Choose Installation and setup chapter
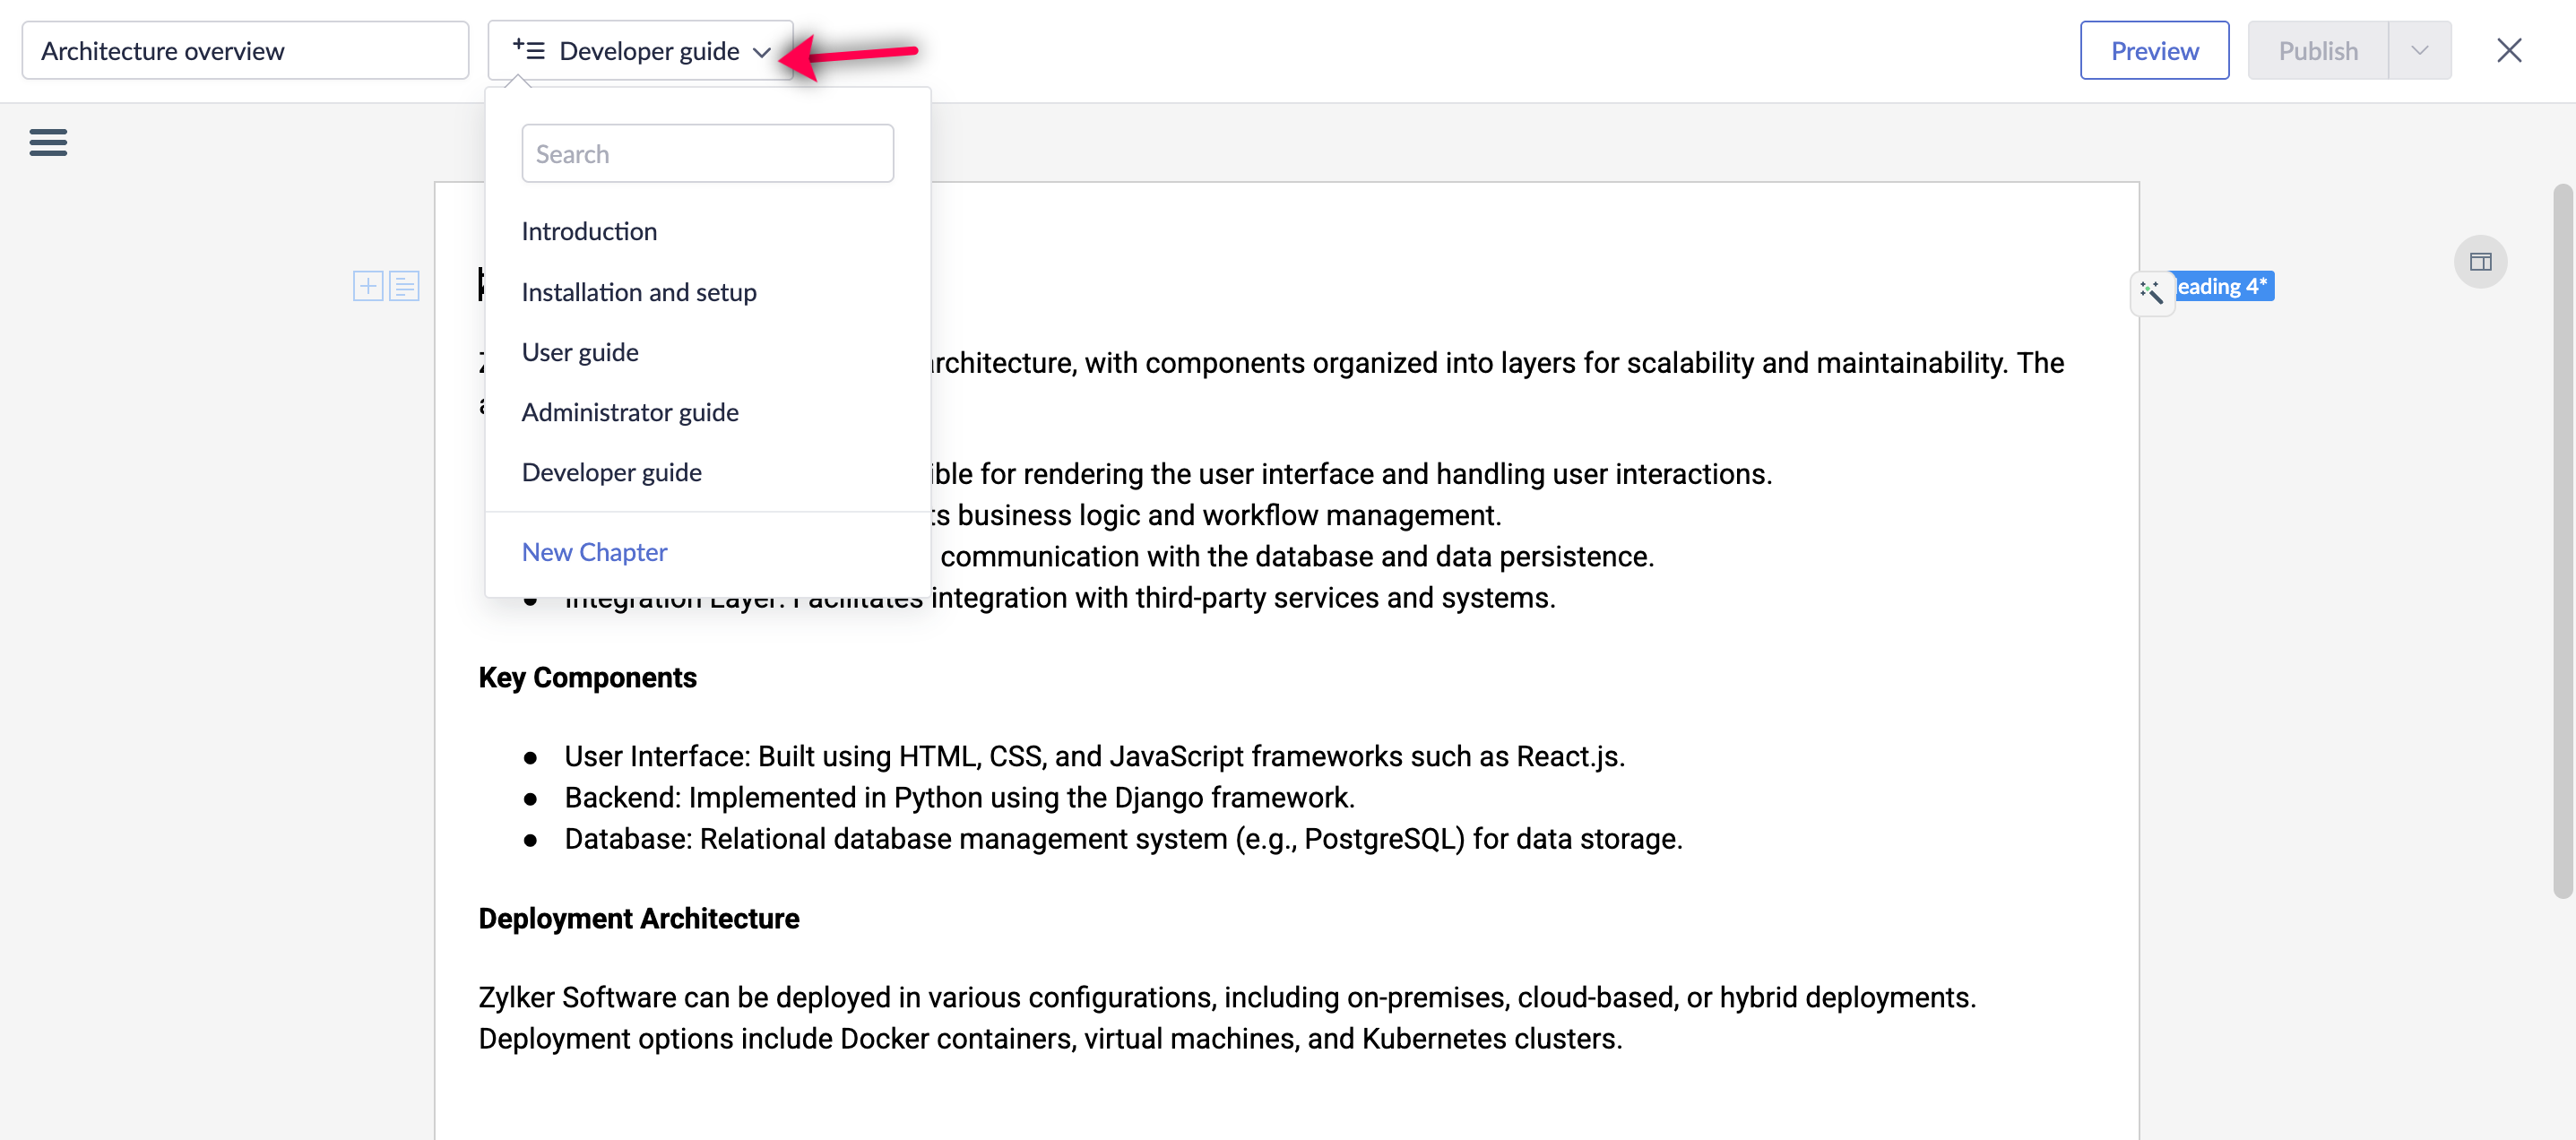The width and height of the screenshot is (2576, 1140). 639,292
